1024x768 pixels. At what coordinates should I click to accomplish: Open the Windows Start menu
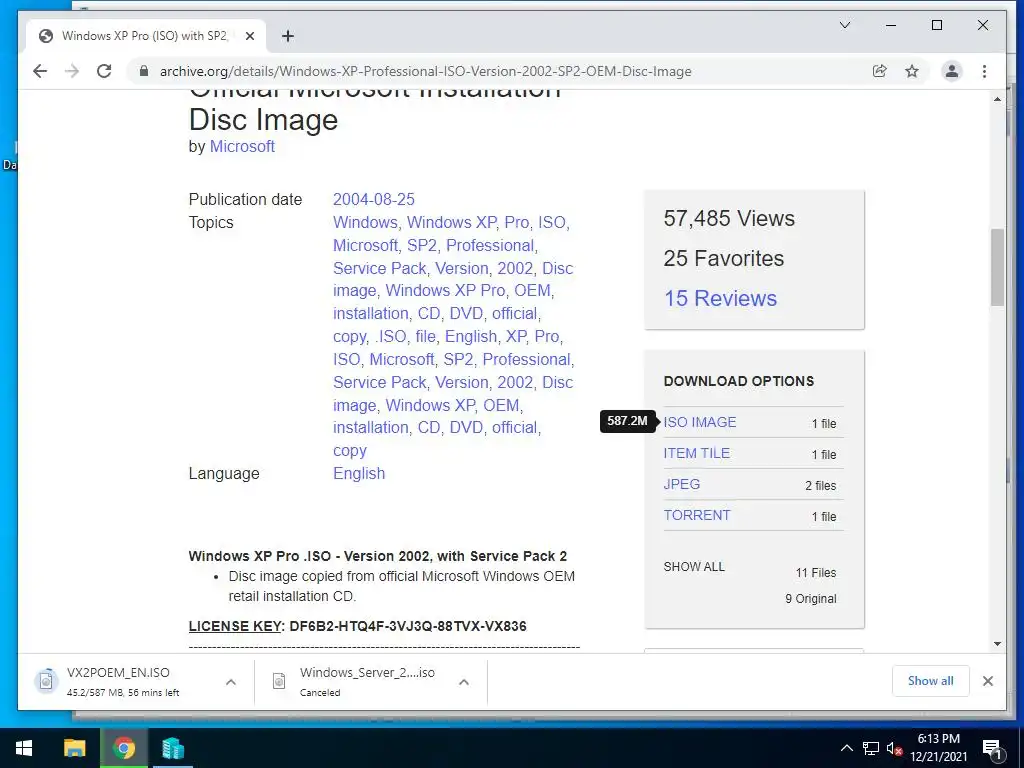(24, 748)
